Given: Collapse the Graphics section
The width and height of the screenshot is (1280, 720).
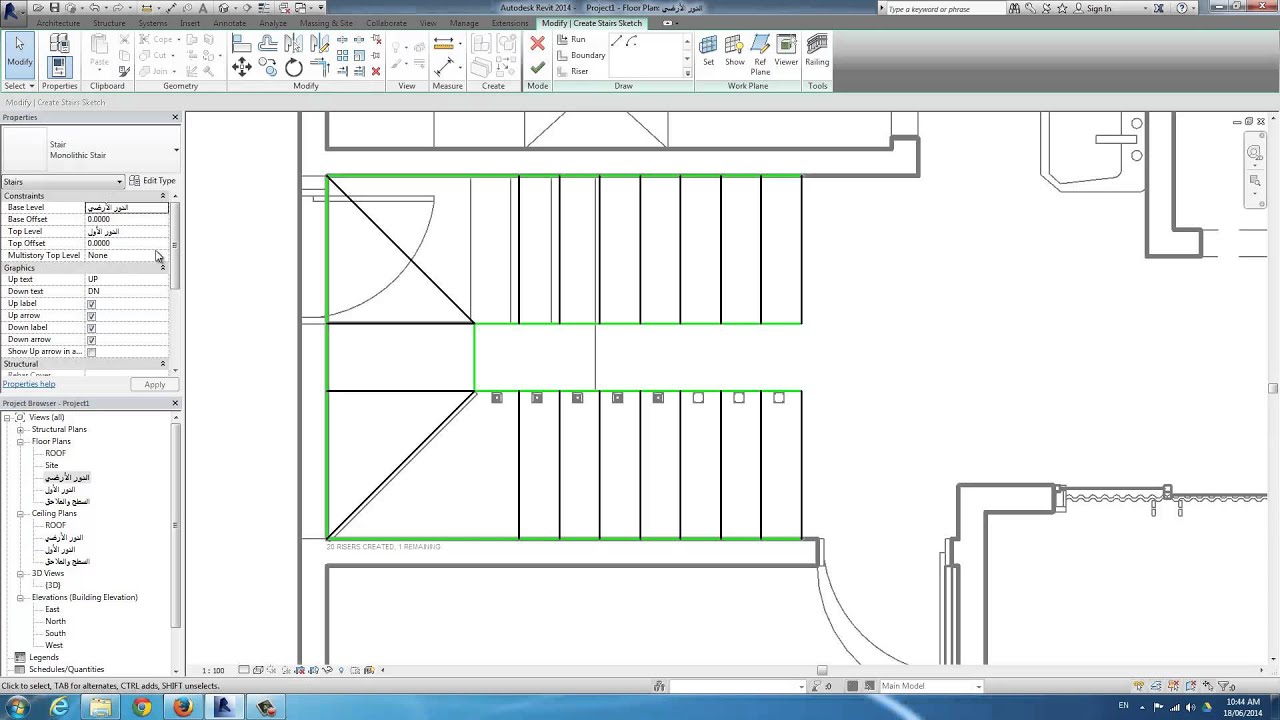Looking at the screenshot, I should pos(163,268).
